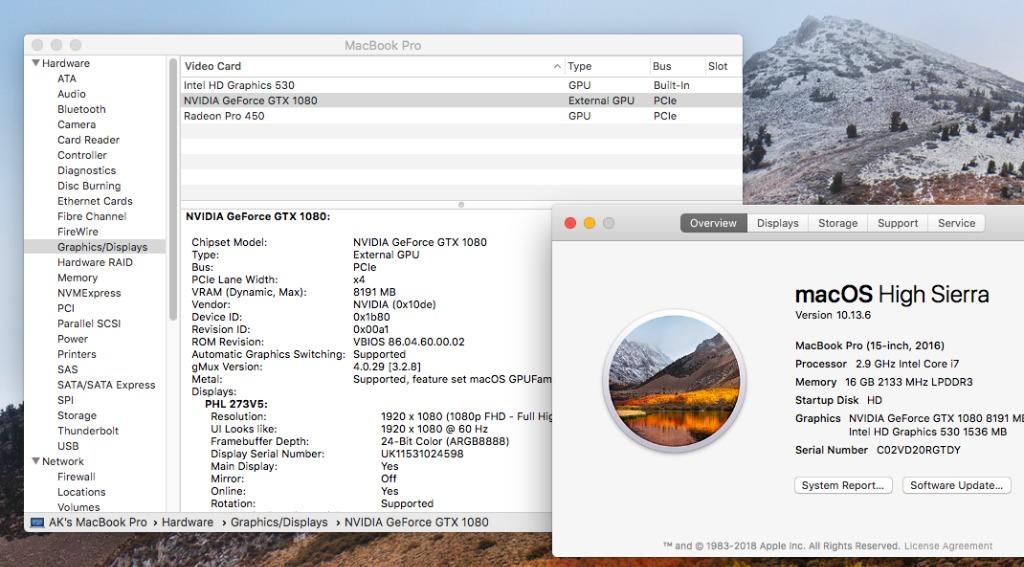Select USB in the sidebar

(x=68, y=446)
